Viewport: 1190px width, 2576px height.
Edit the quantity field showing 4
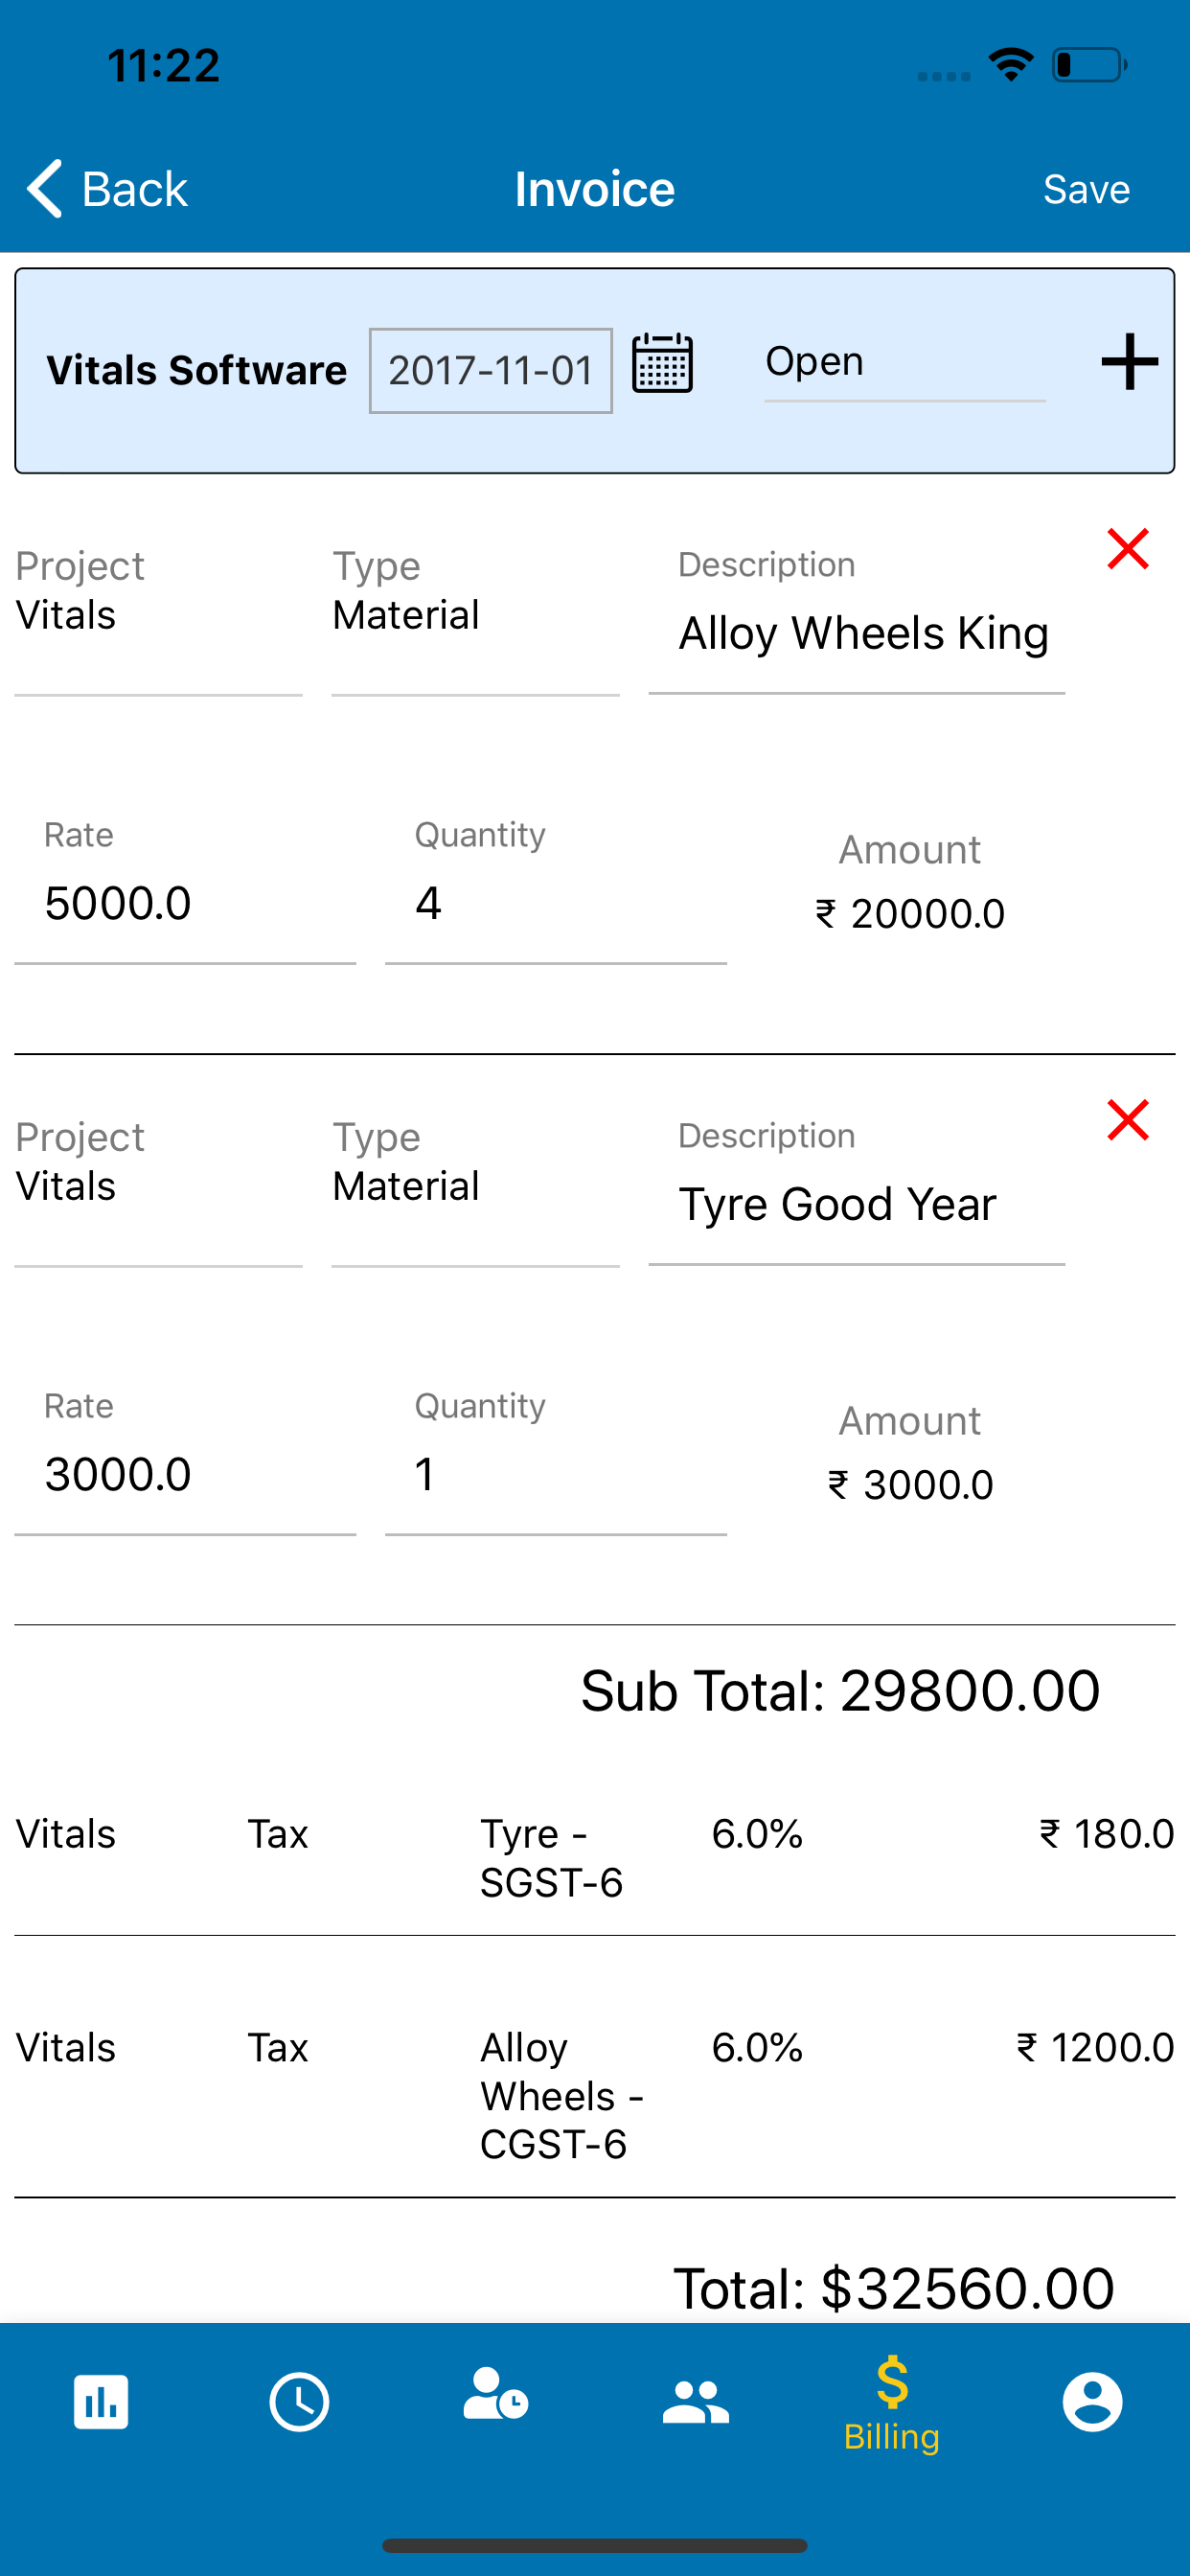[x=556, y=903]
